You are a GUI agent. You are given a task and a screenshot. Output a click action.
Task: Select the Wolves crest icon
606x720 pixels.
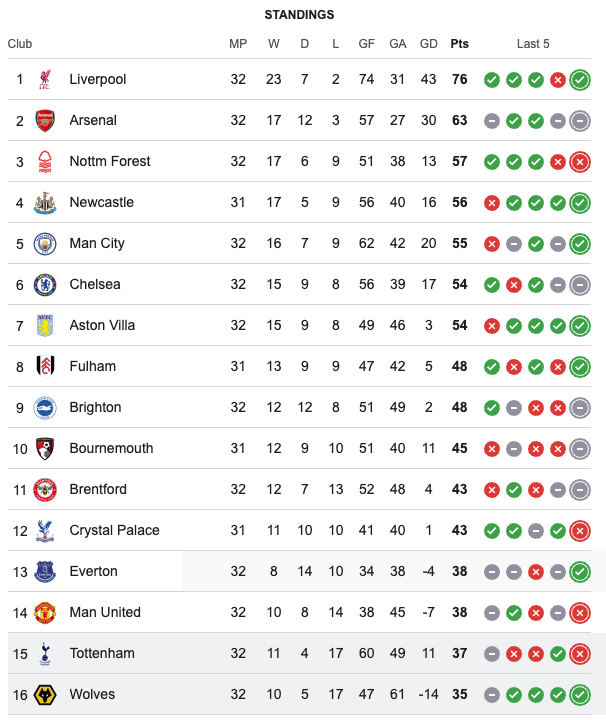[45, 695]
